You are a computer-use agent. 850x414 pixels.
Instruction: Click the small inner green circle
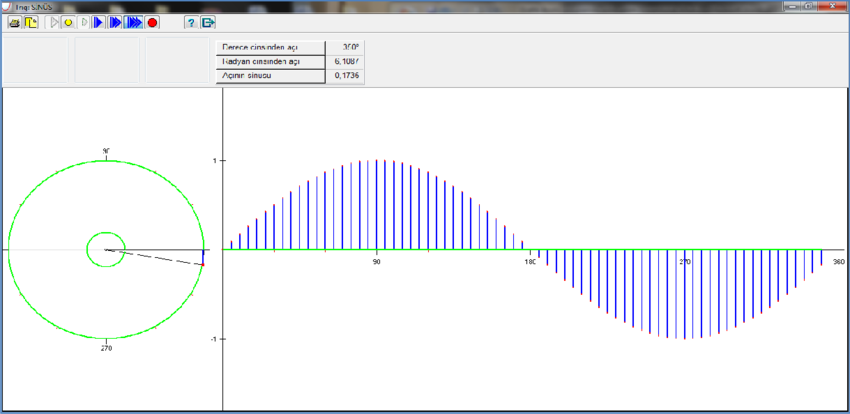click(88, 250)
